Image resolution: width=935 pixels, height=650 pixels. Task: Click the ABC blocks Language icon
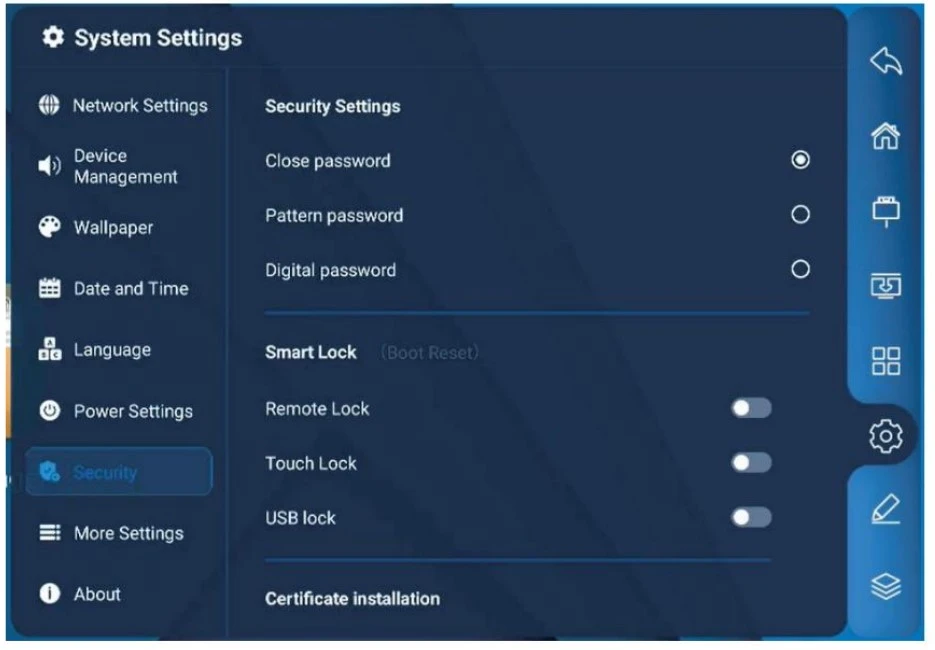49,349
